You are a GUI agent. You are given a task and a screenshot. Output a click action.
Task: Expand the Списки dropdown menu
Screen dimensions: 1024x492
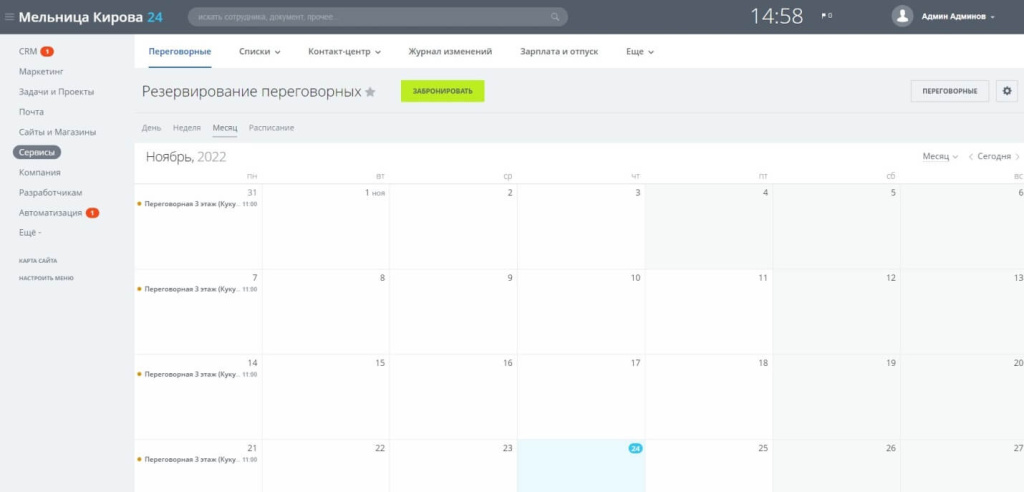(260, 51)
